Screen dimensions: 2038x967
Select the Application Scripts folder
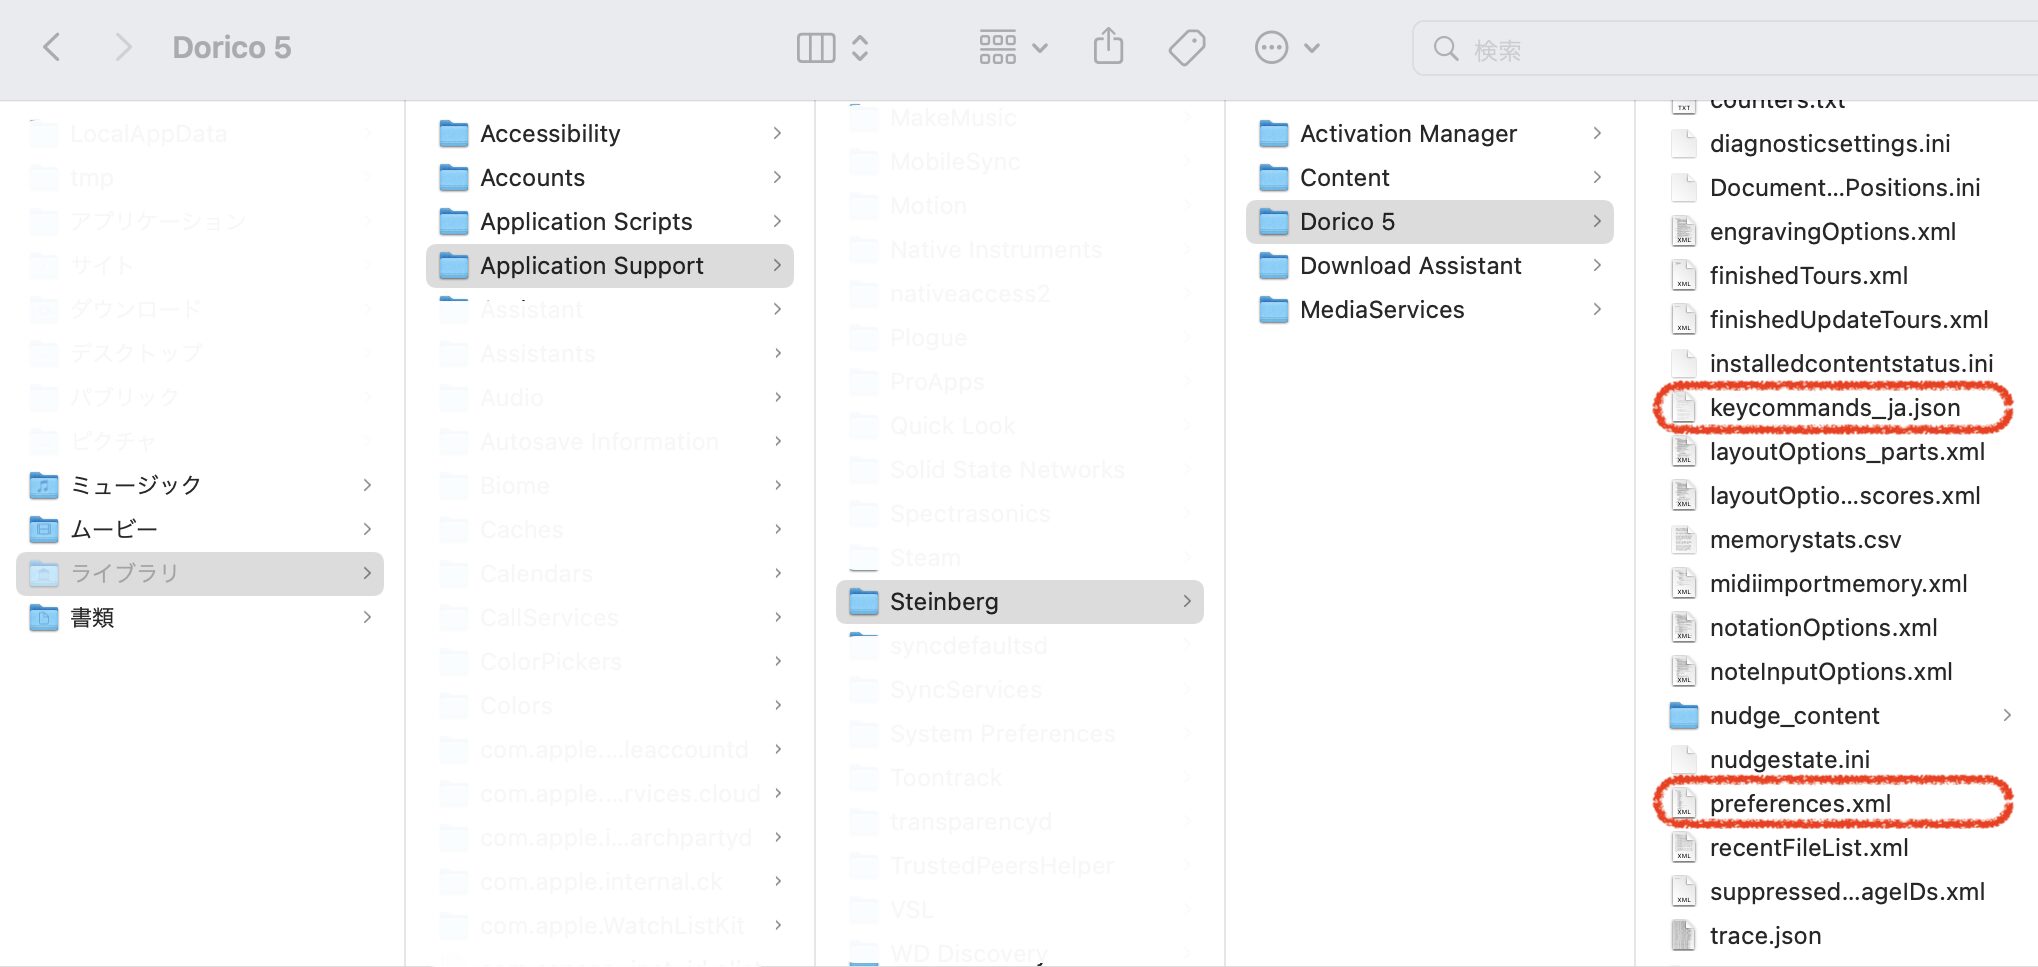[586, 222]
